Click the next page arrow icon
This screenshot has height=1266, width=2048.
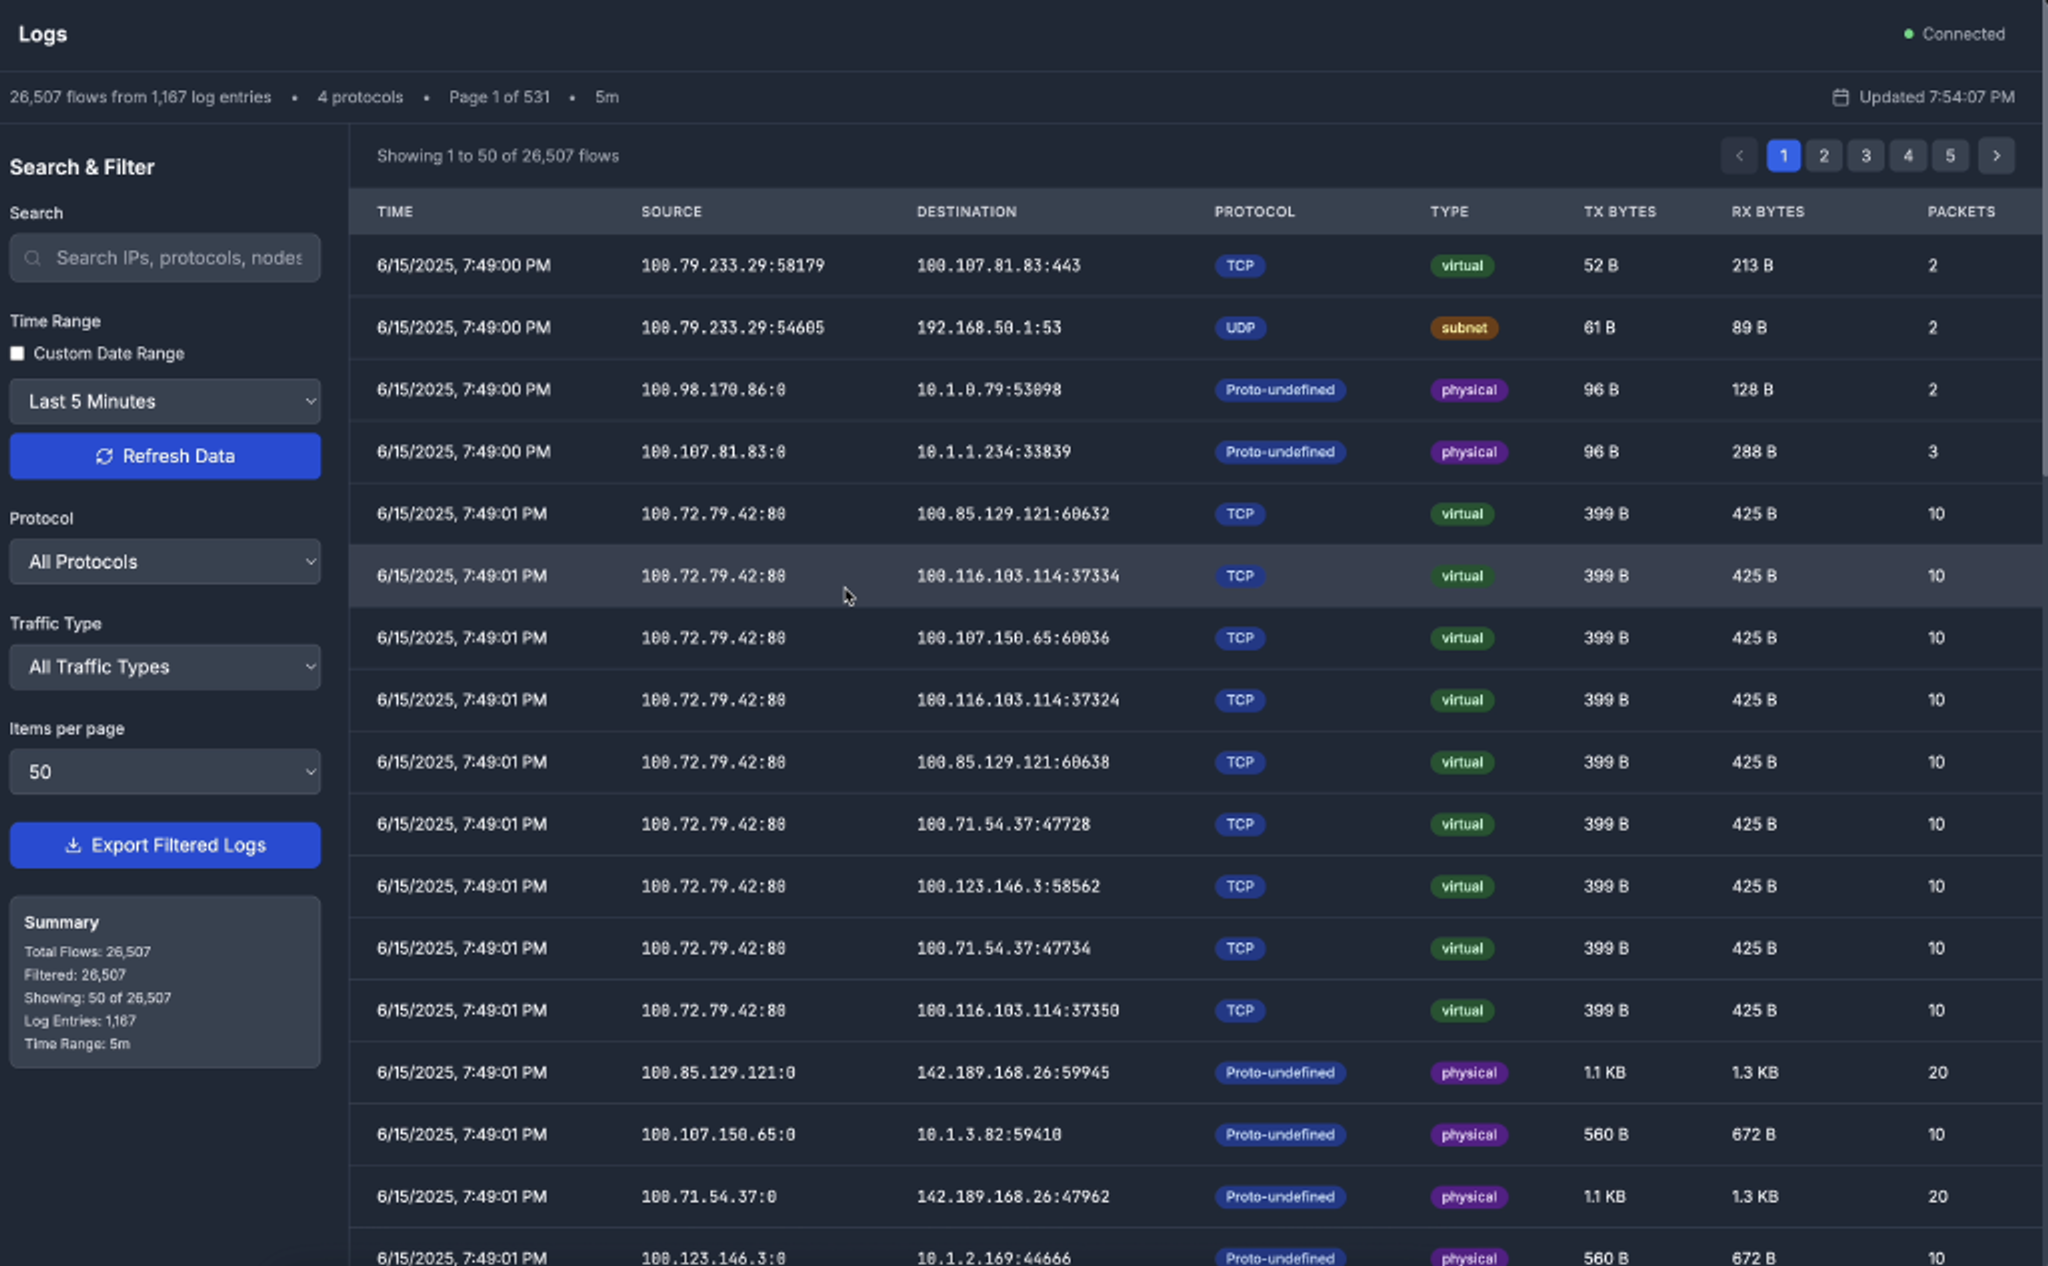1996,156
